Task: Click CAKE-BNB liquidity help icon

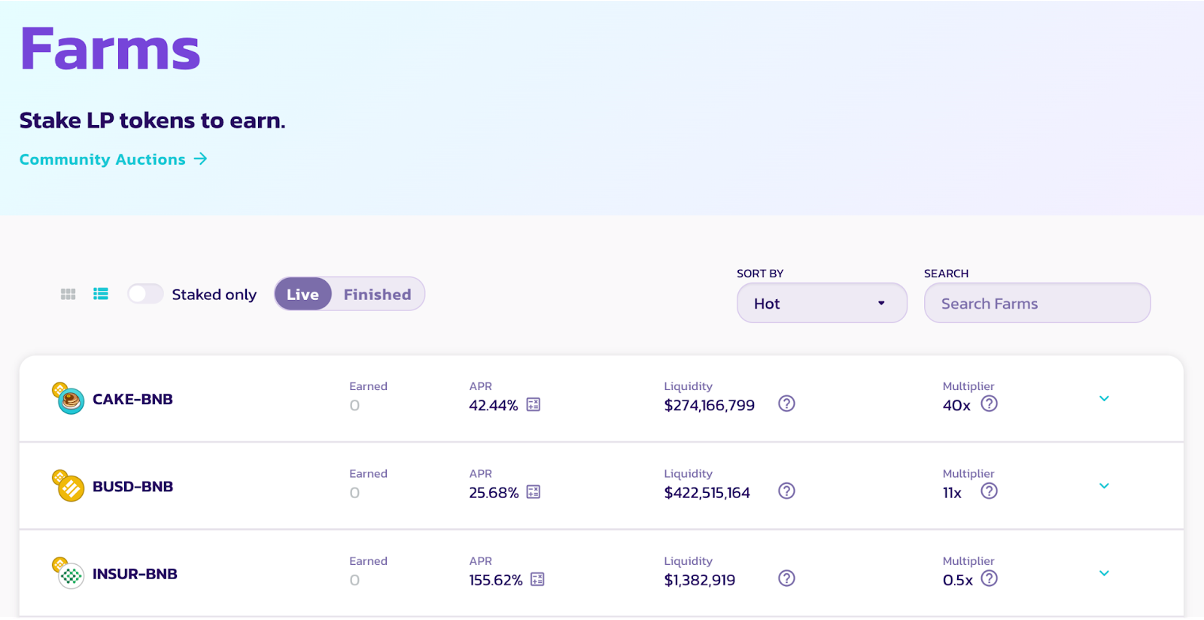Action: (x=787, y=404)
